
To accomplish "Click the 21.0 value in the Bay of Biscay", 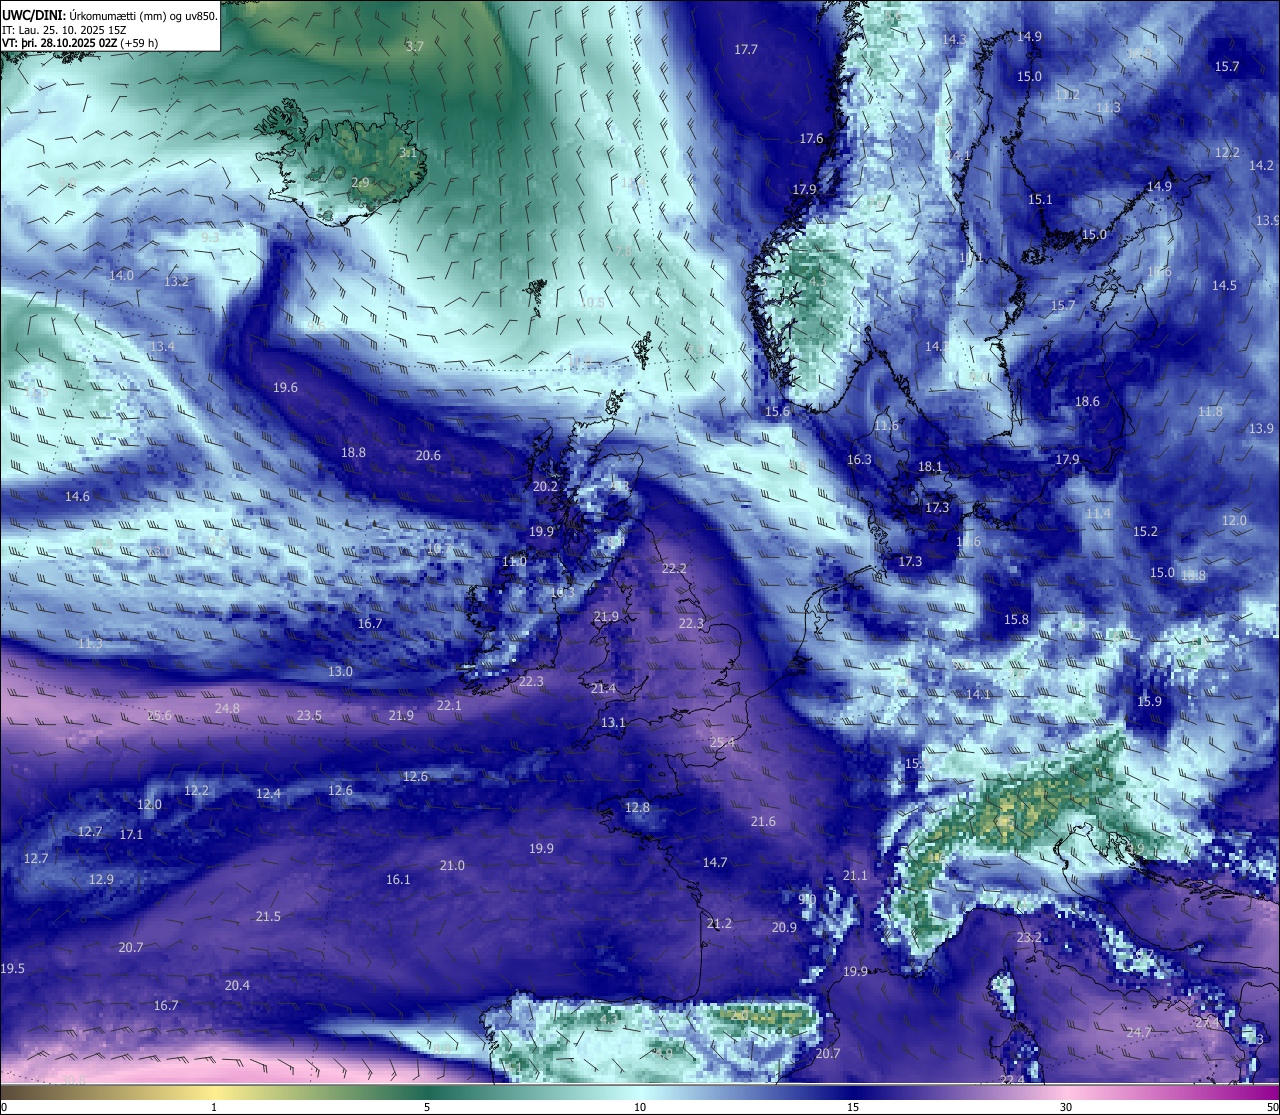I will 452,865.
